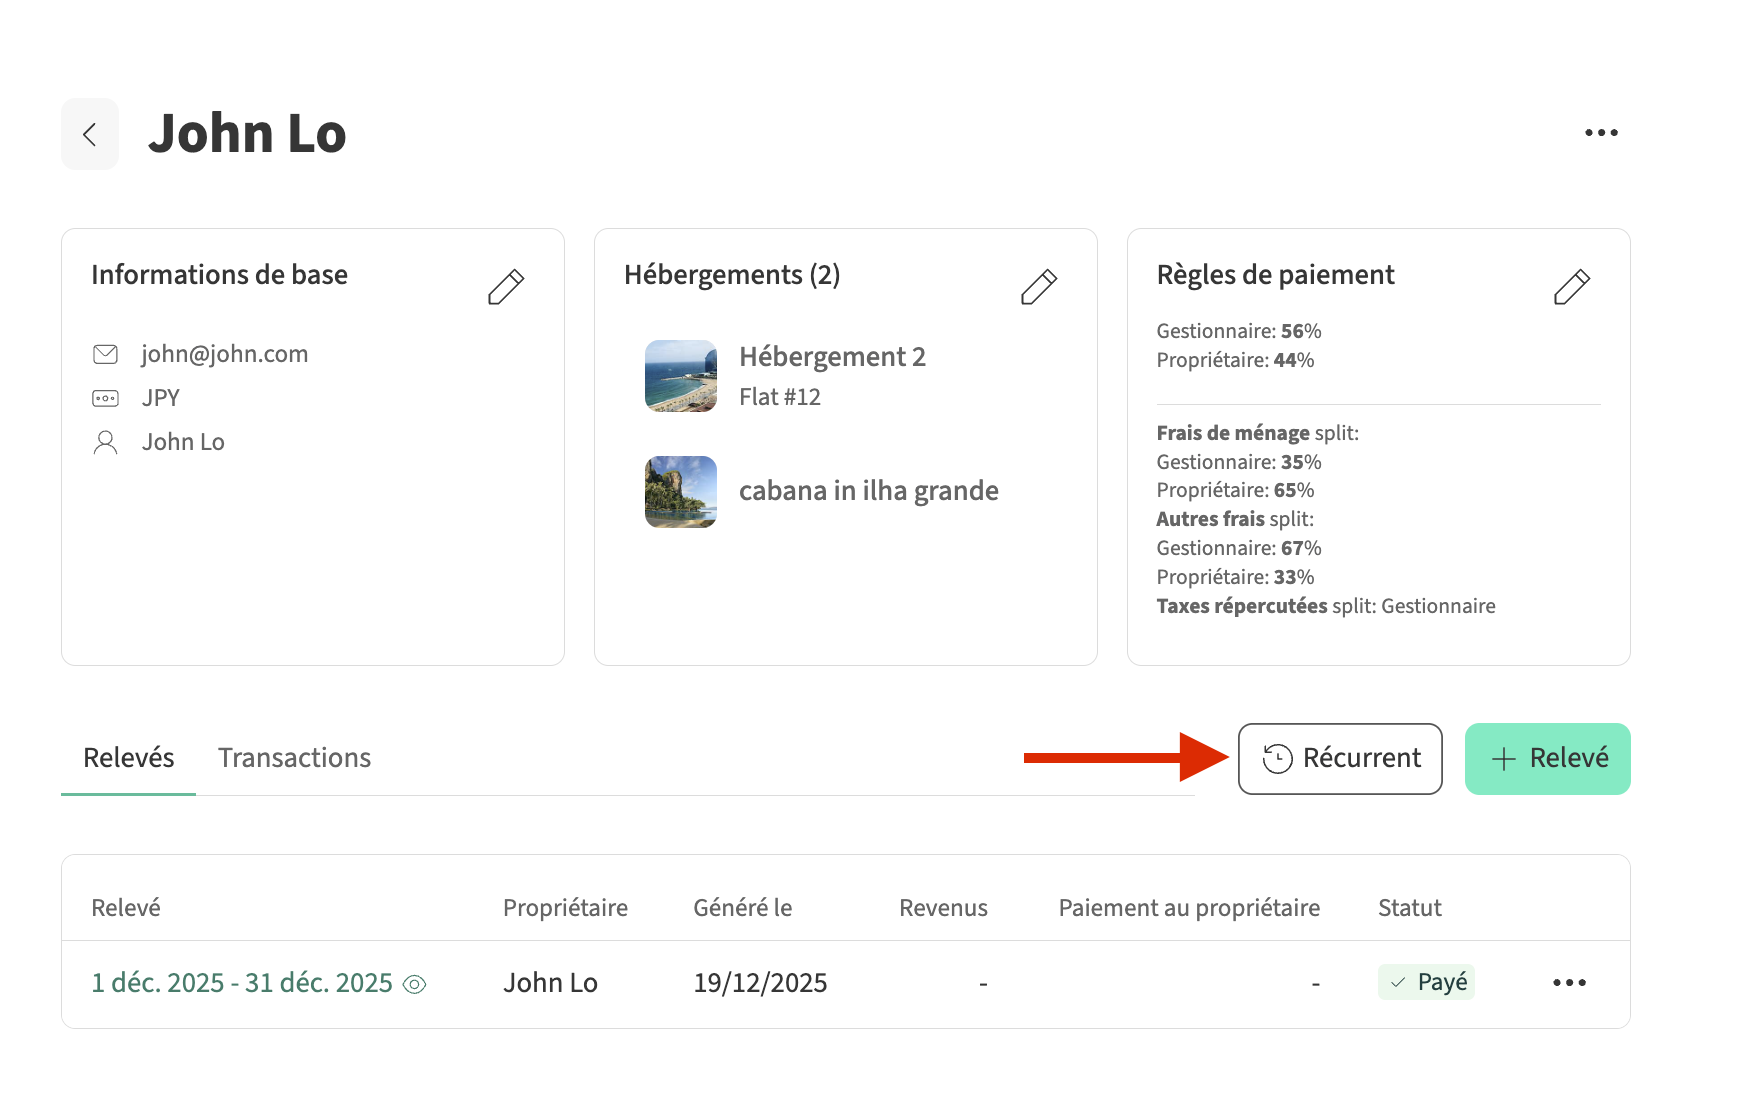Image resolution: width=1756 pixels, height=1114 pixels.
Task: Click the Récurrent button
Action: [1339, 759]
